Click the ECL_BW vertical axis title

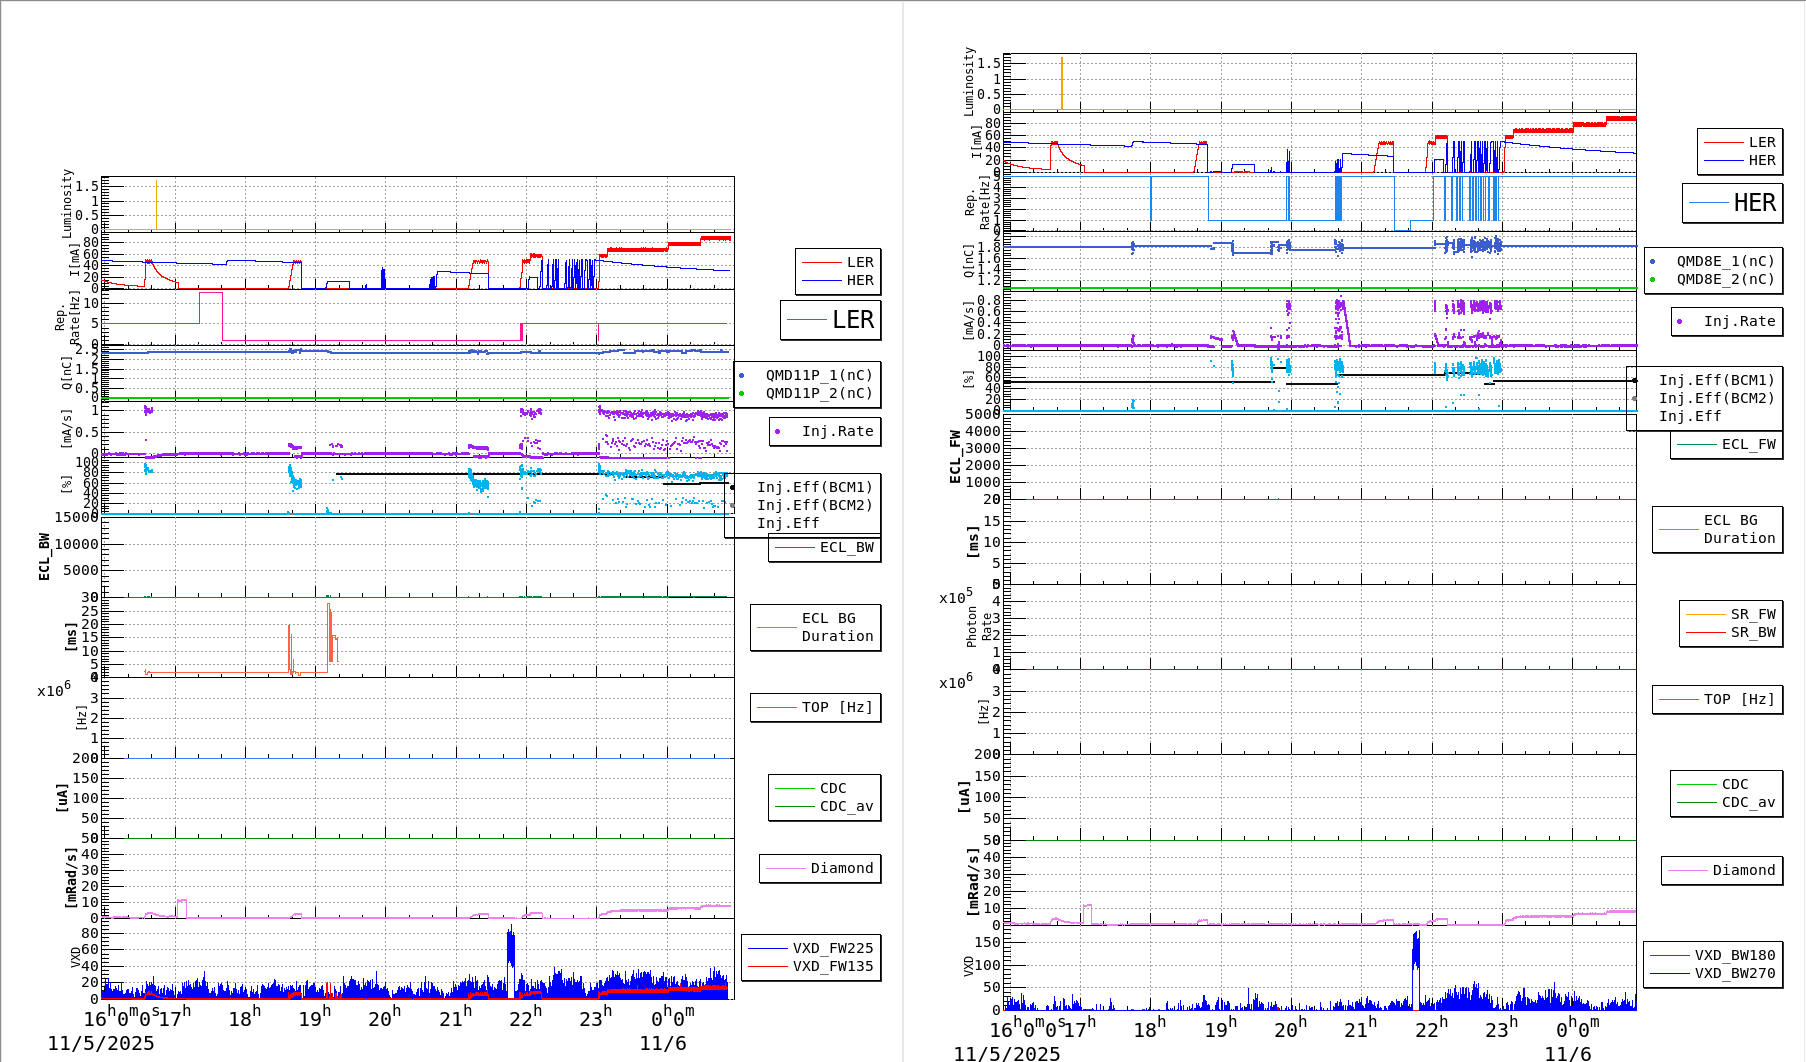pos(44,557)
